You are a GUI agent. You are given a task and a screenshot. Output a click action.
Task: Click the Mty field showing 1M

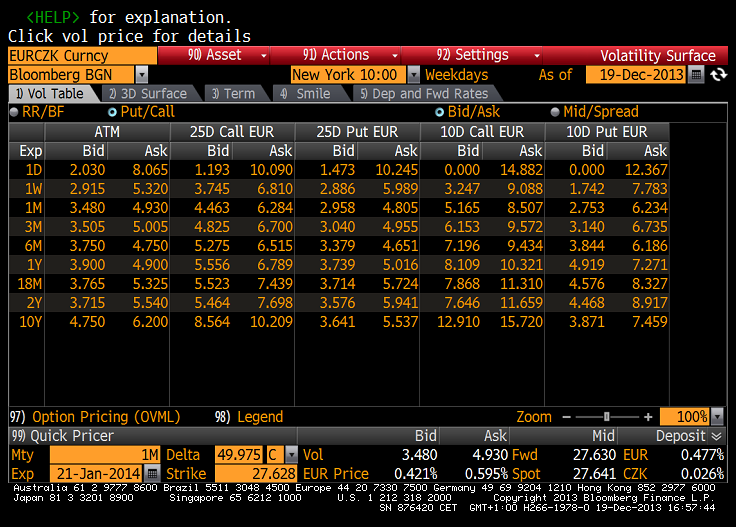point(105,455)
